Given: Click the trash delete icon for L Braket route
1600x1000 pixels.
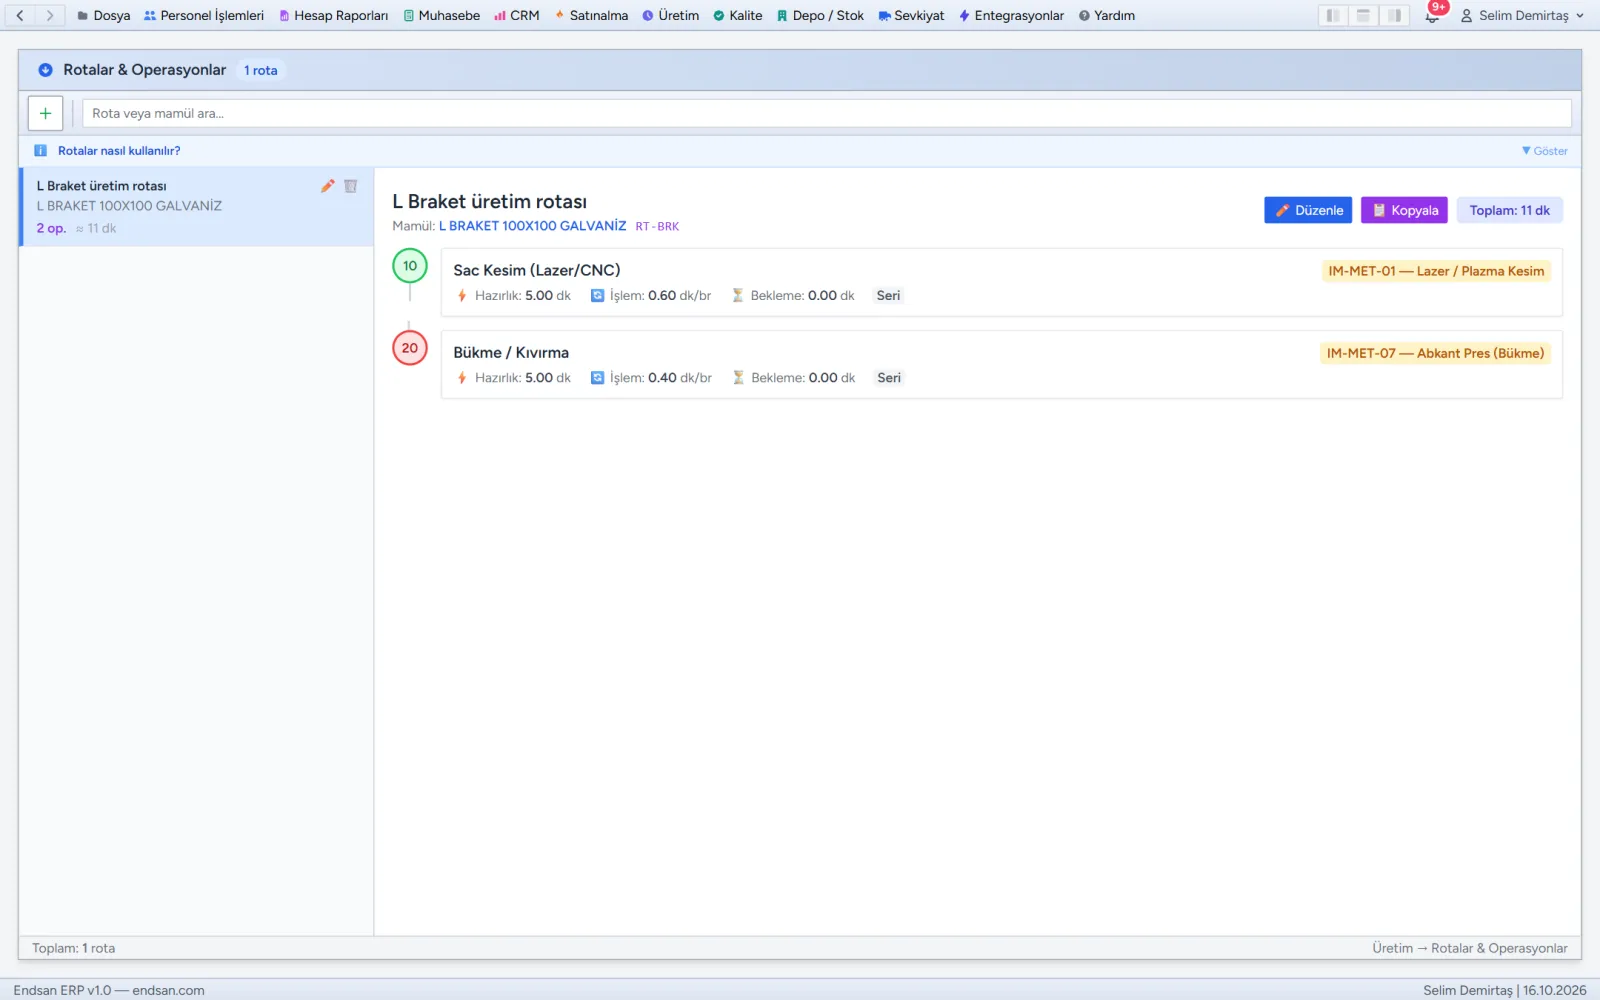Looking at the screenshot, I should click(x=351, y=186).
